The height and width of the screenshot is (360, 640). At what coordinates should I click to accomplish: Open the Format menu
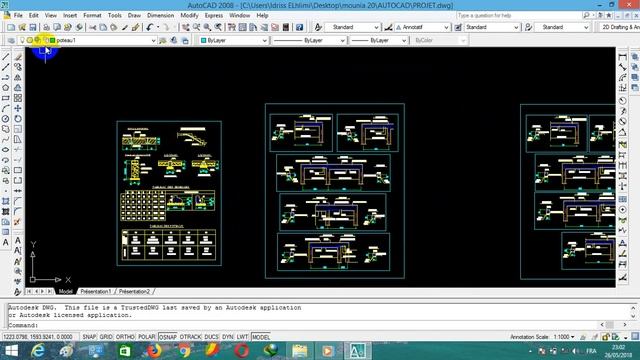coord(92,16)
